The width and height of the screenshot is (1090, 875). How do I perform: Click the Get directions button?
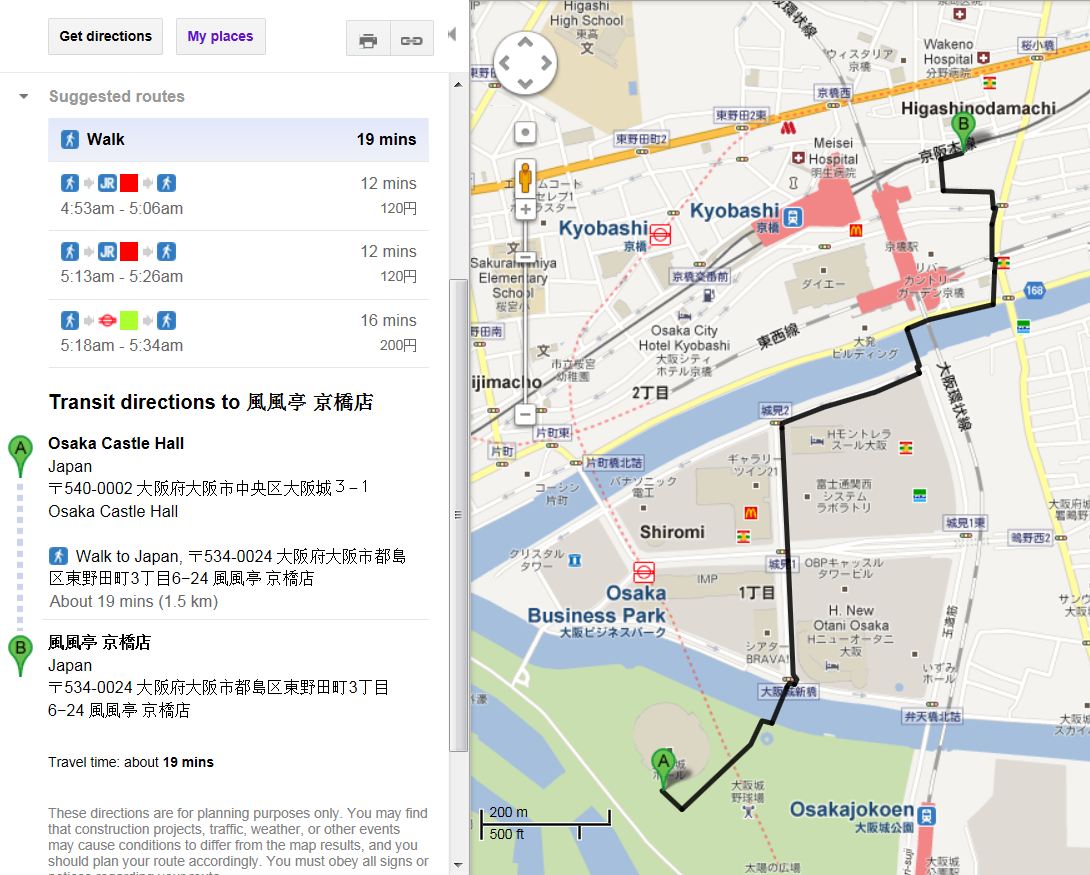click(105, 37)
